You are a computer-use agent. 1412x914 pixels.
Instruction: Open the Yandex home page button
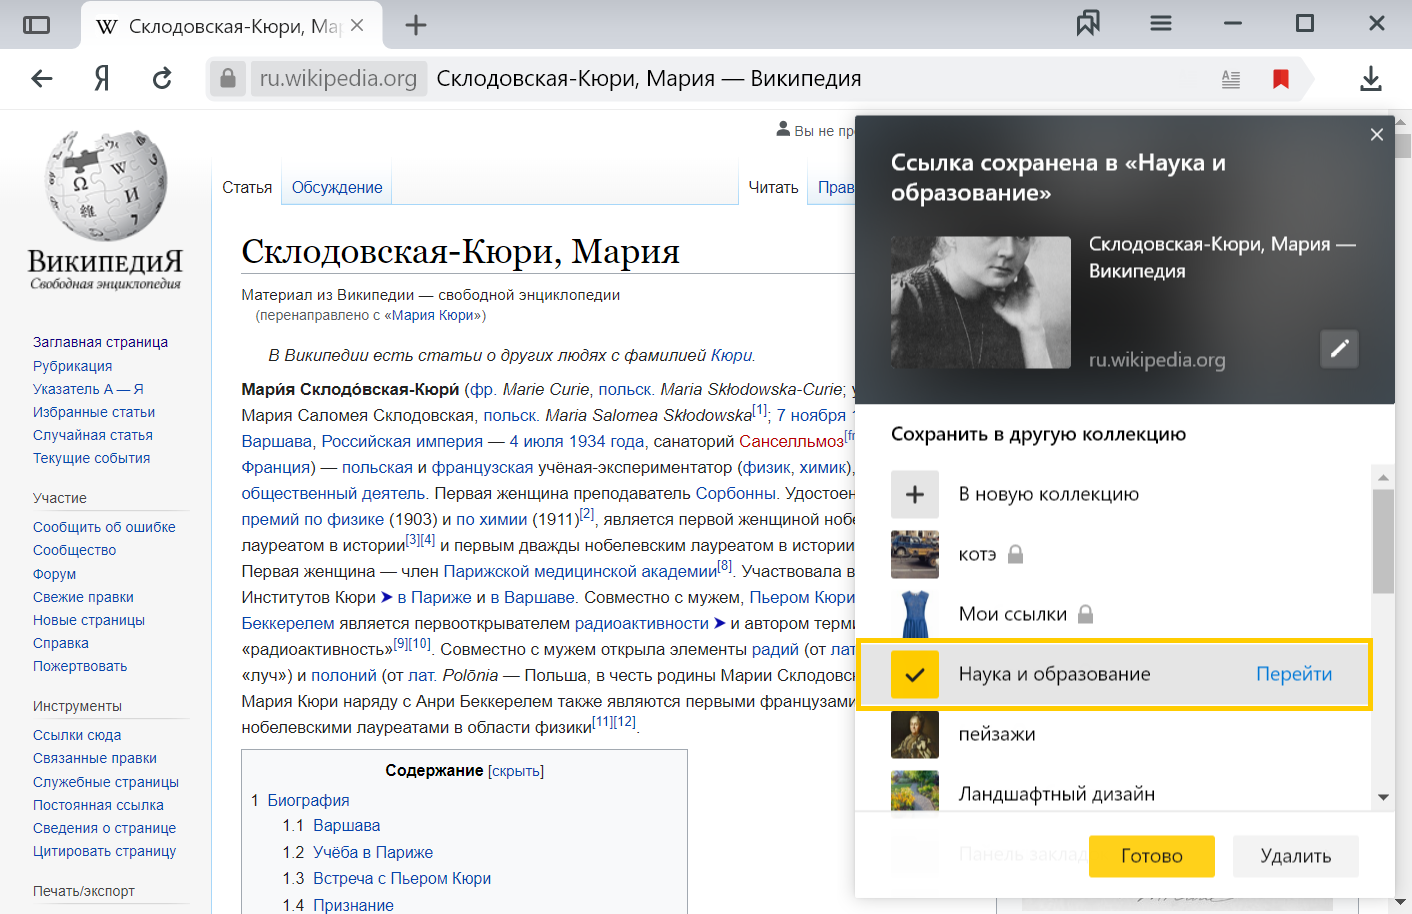pyautogui.click(x=101, y=78)
